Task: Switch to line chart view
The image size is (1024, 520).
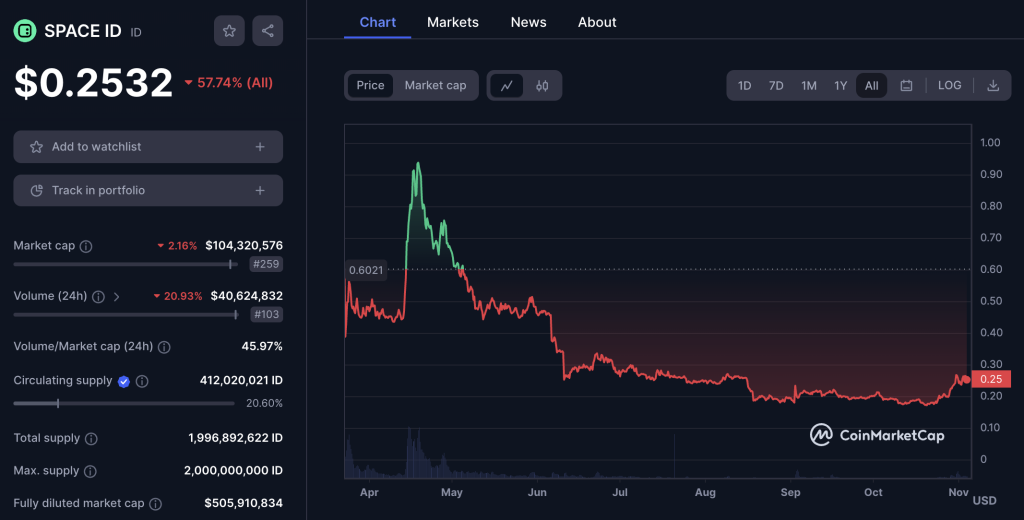Action: tap(507, 86)
